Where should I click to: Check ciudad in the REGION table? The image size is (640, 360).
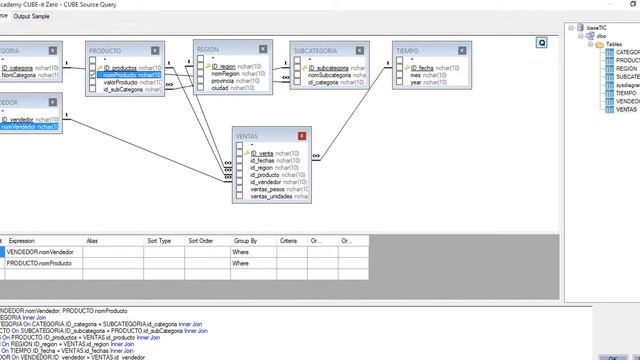pos(200,88)
